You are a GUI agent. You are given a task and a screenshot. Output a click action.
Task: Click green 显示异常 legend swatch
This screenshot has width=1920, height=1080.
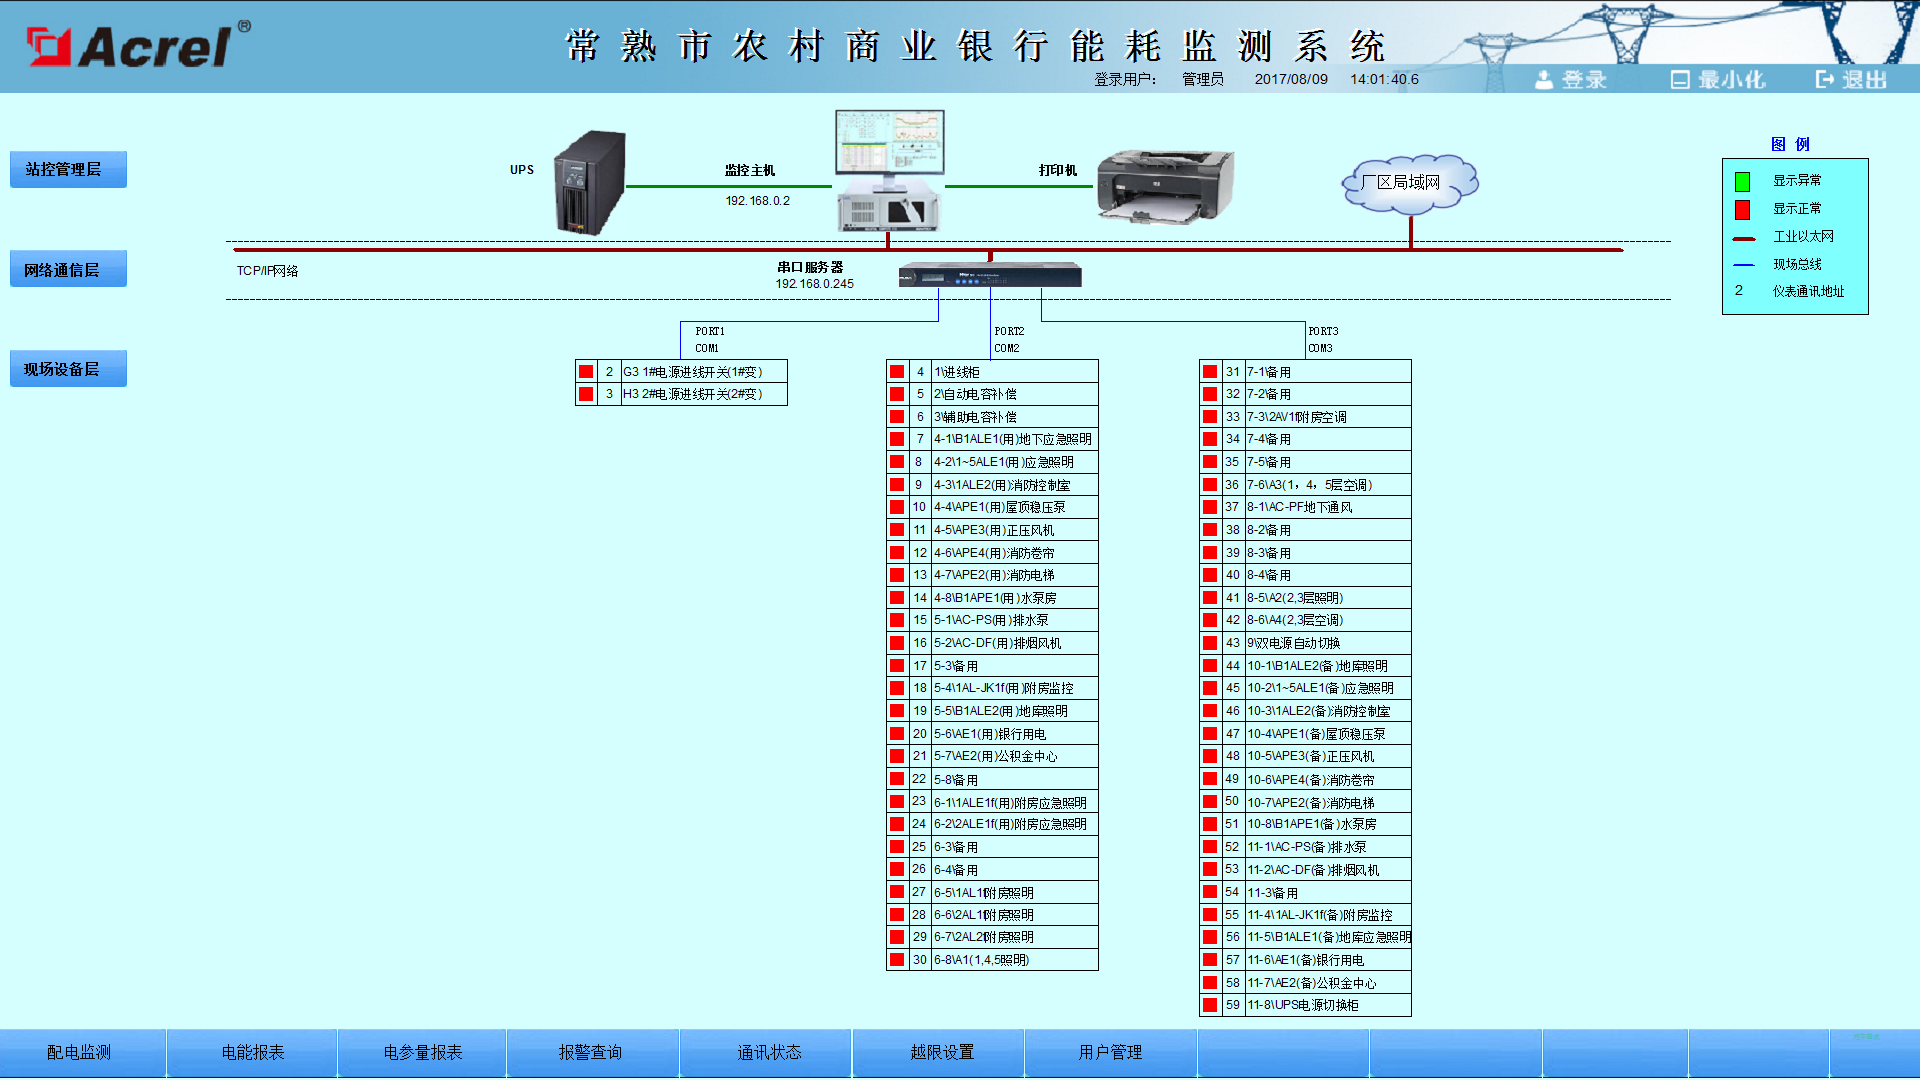[1742, 181]
